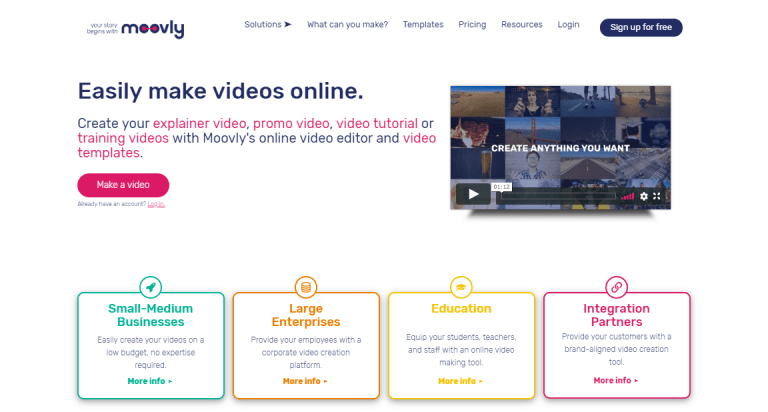Open the Small-Medium Businesses heading

tap(150, 315)
